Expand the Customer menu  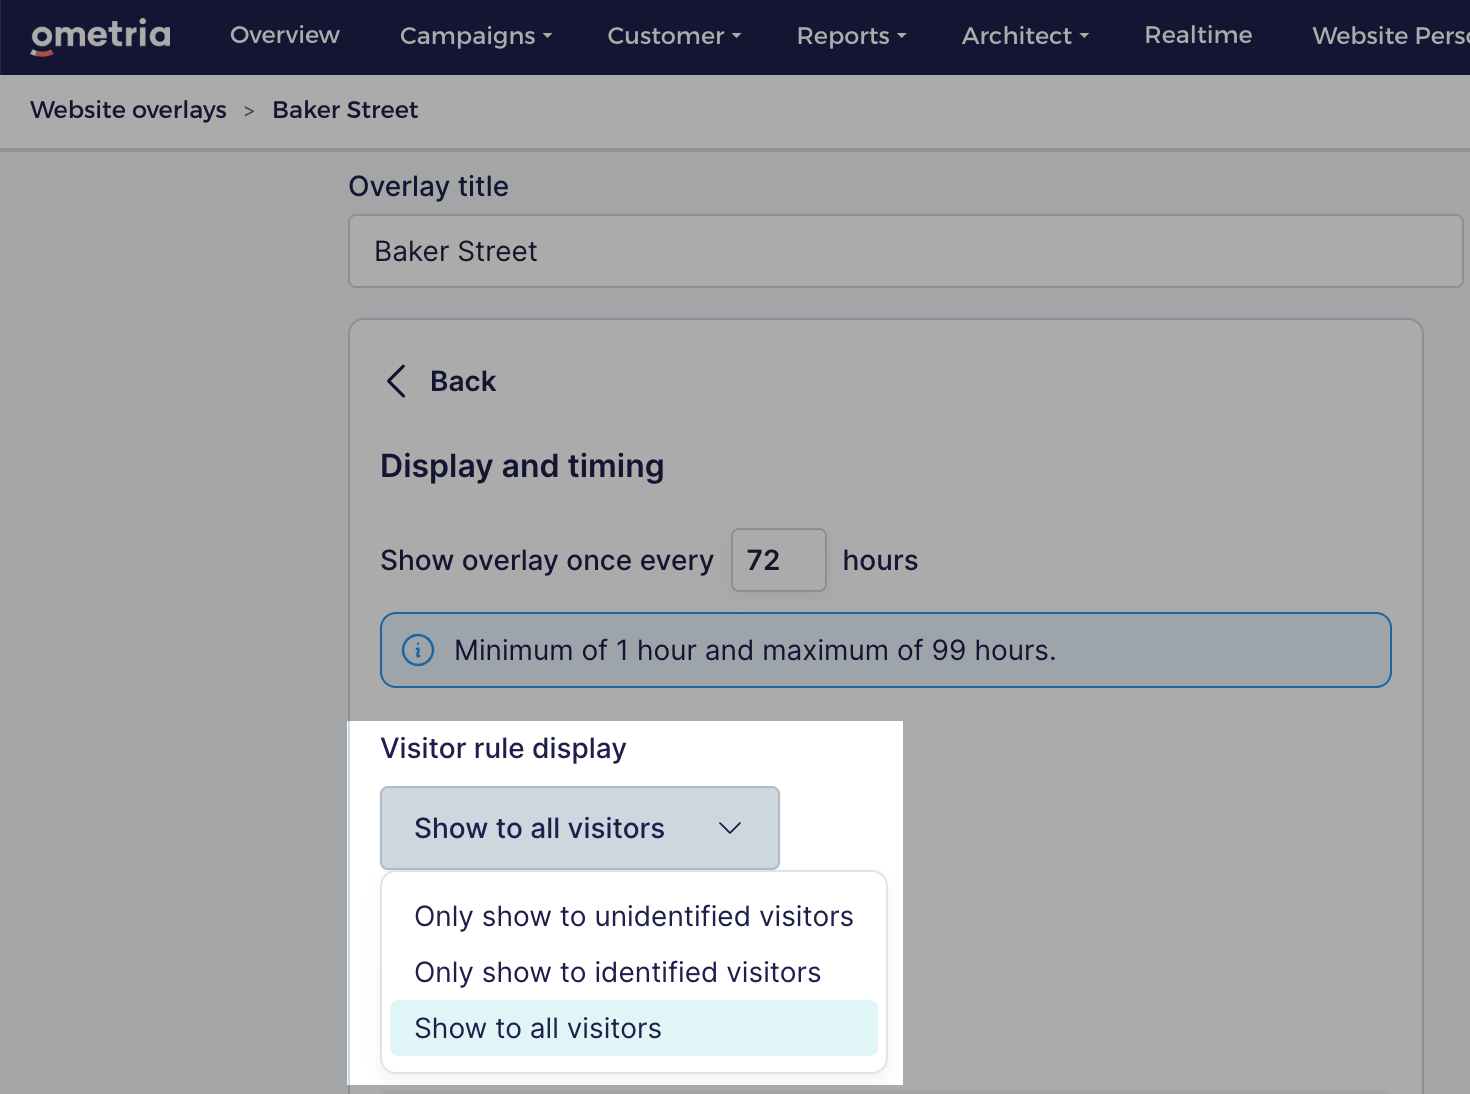click(x=675, y=36)
